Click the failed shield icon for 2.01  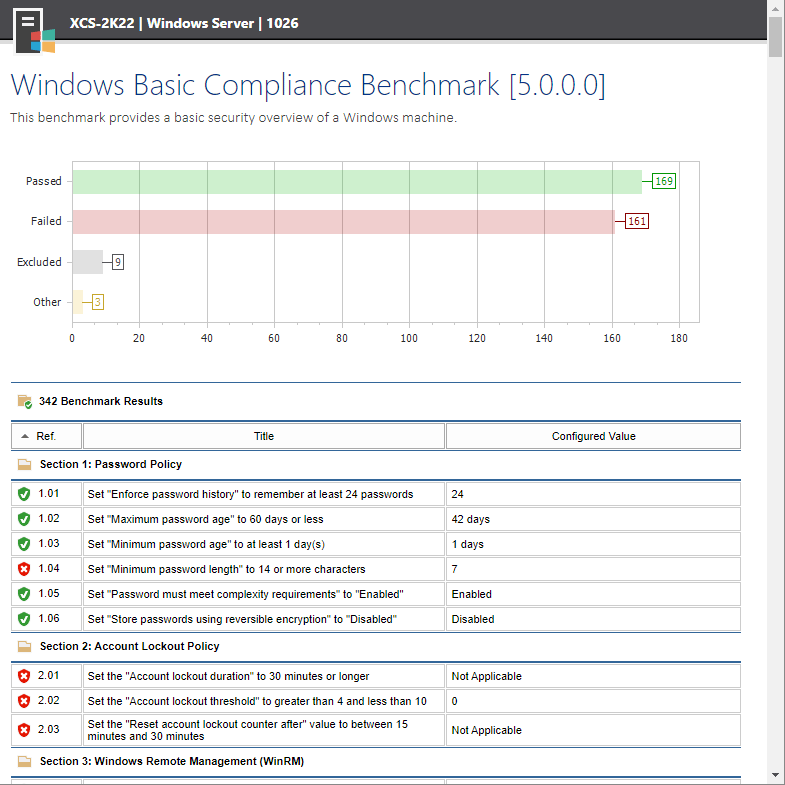(x=24, y=676)
